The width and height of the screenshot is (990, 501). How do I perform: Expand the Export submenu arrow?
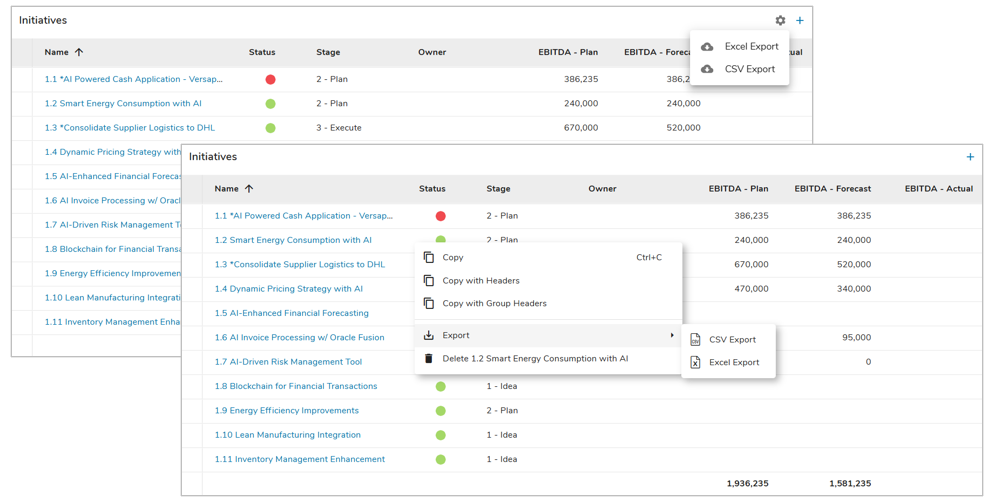tap(672, 336)
